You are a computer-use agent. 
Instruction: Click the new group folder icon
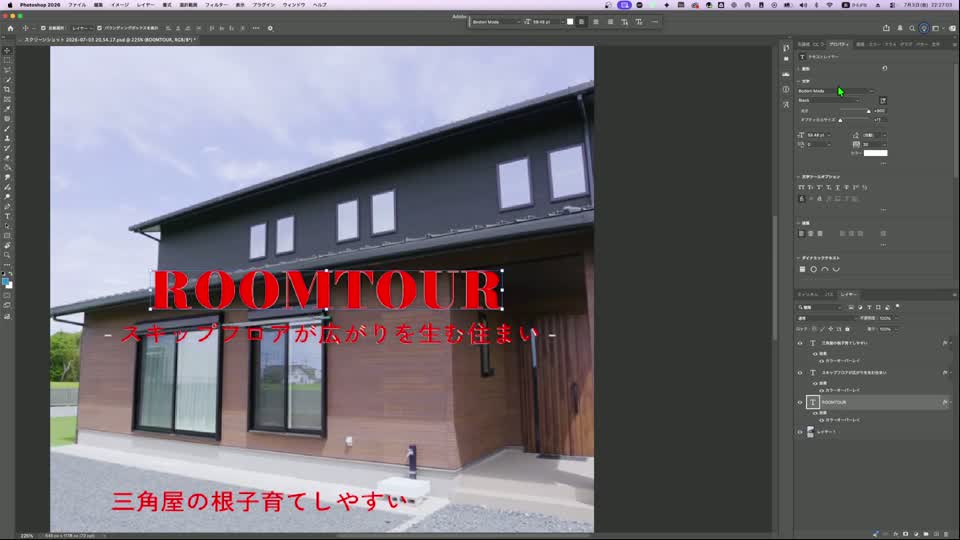926,534
